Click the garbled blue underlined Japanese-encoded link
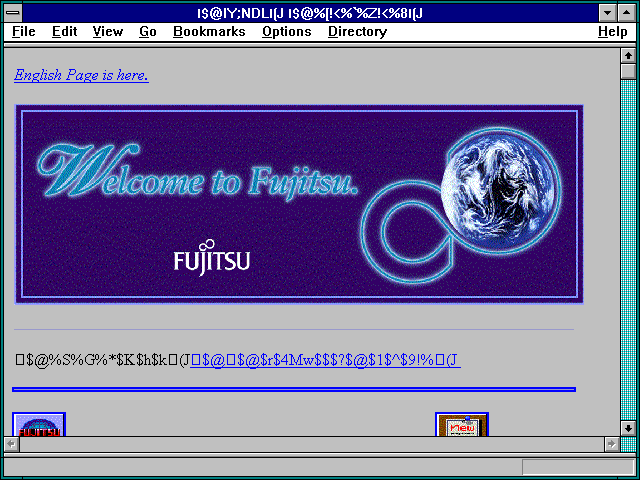The width and height of the screenshot is (640, 480). pos(325,360)
